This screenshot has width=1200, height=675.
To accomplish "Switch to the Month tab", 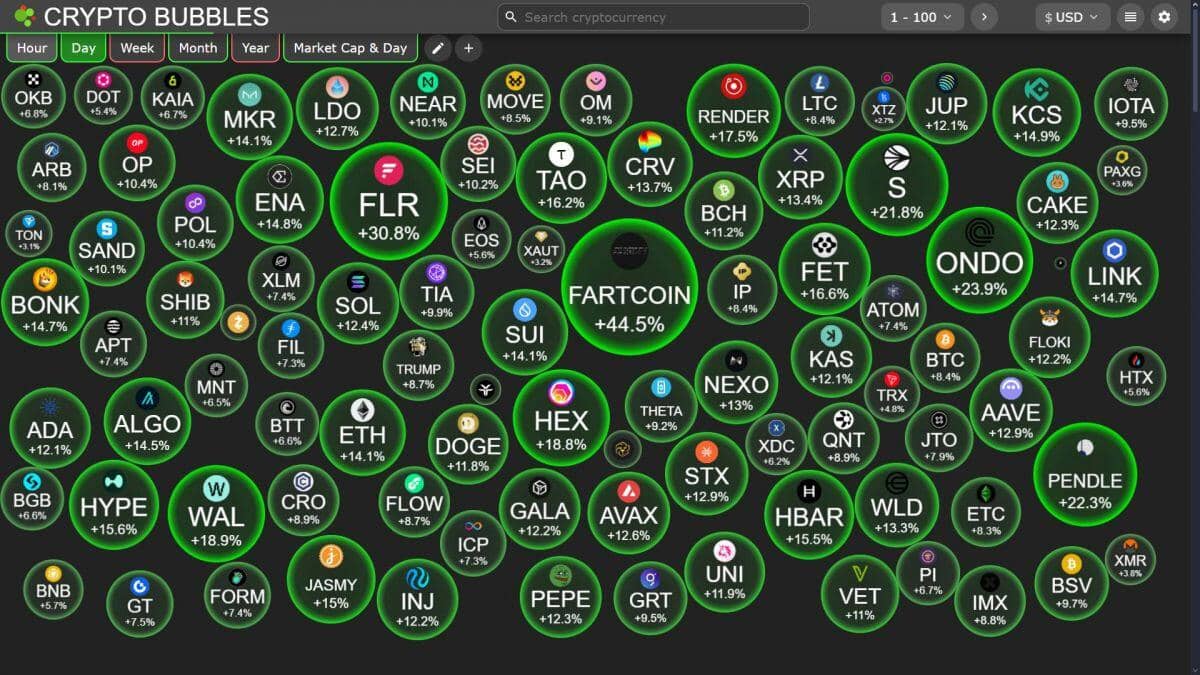I will [x=198, y=48].
